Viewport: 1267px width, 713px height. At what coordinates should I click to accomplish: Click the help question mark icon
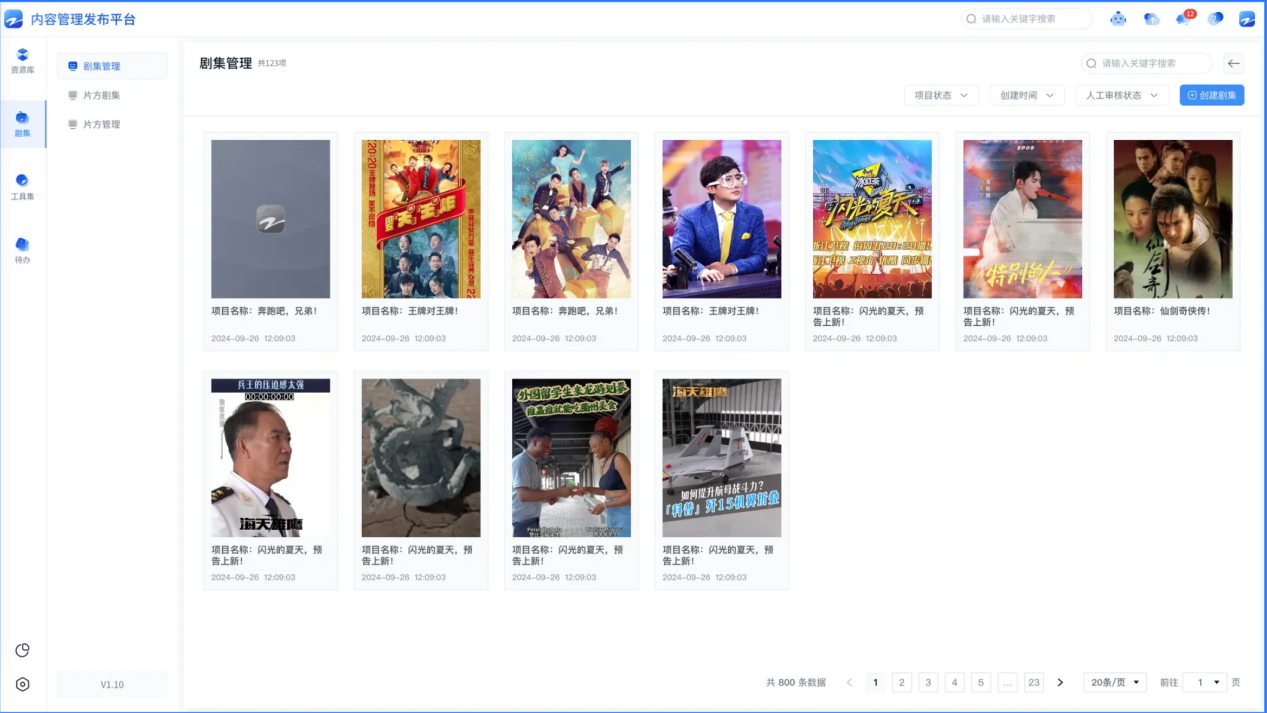point(1216,19)
